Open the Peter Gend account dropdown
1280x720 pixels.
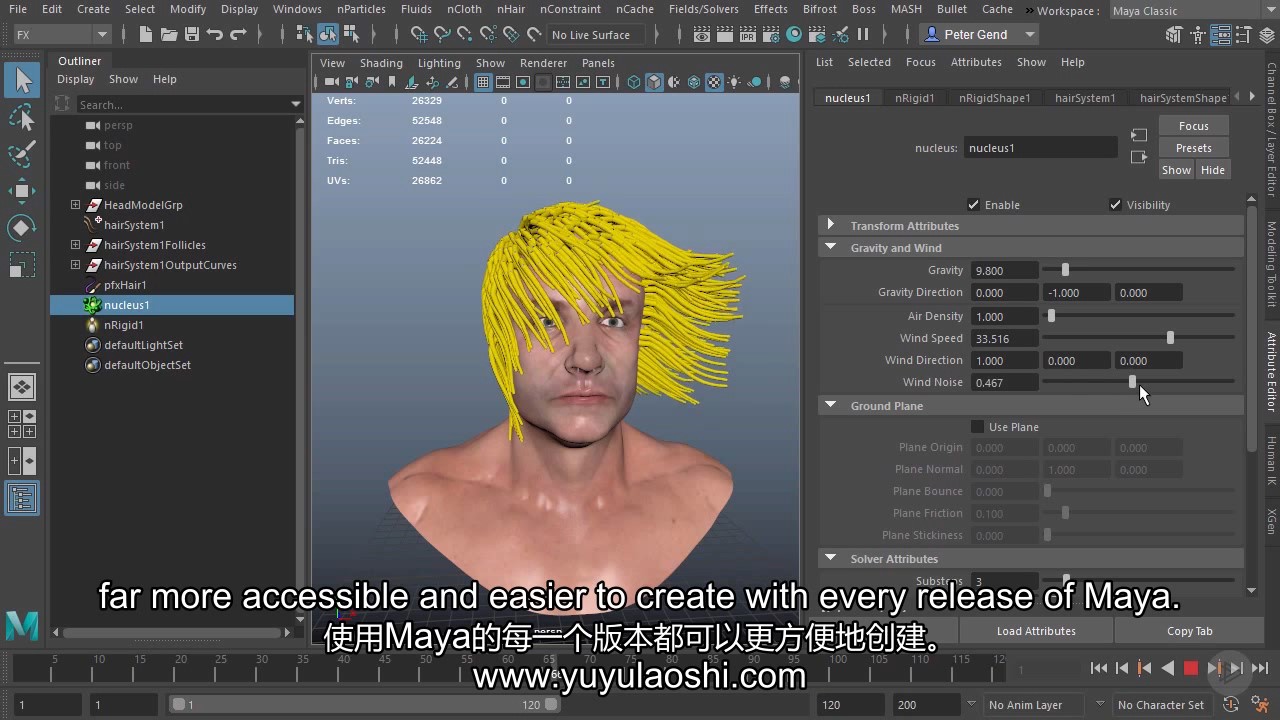pos(980,34)
